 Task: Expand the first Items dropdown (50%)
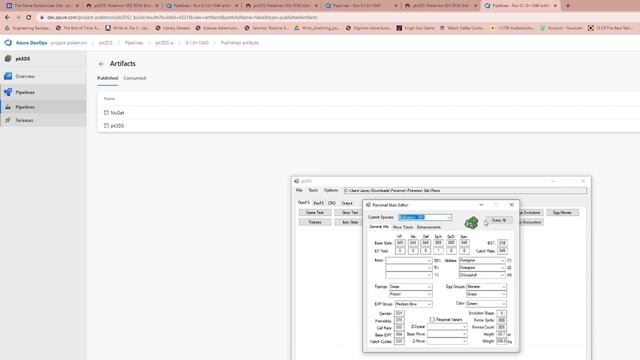pos(429,260)
